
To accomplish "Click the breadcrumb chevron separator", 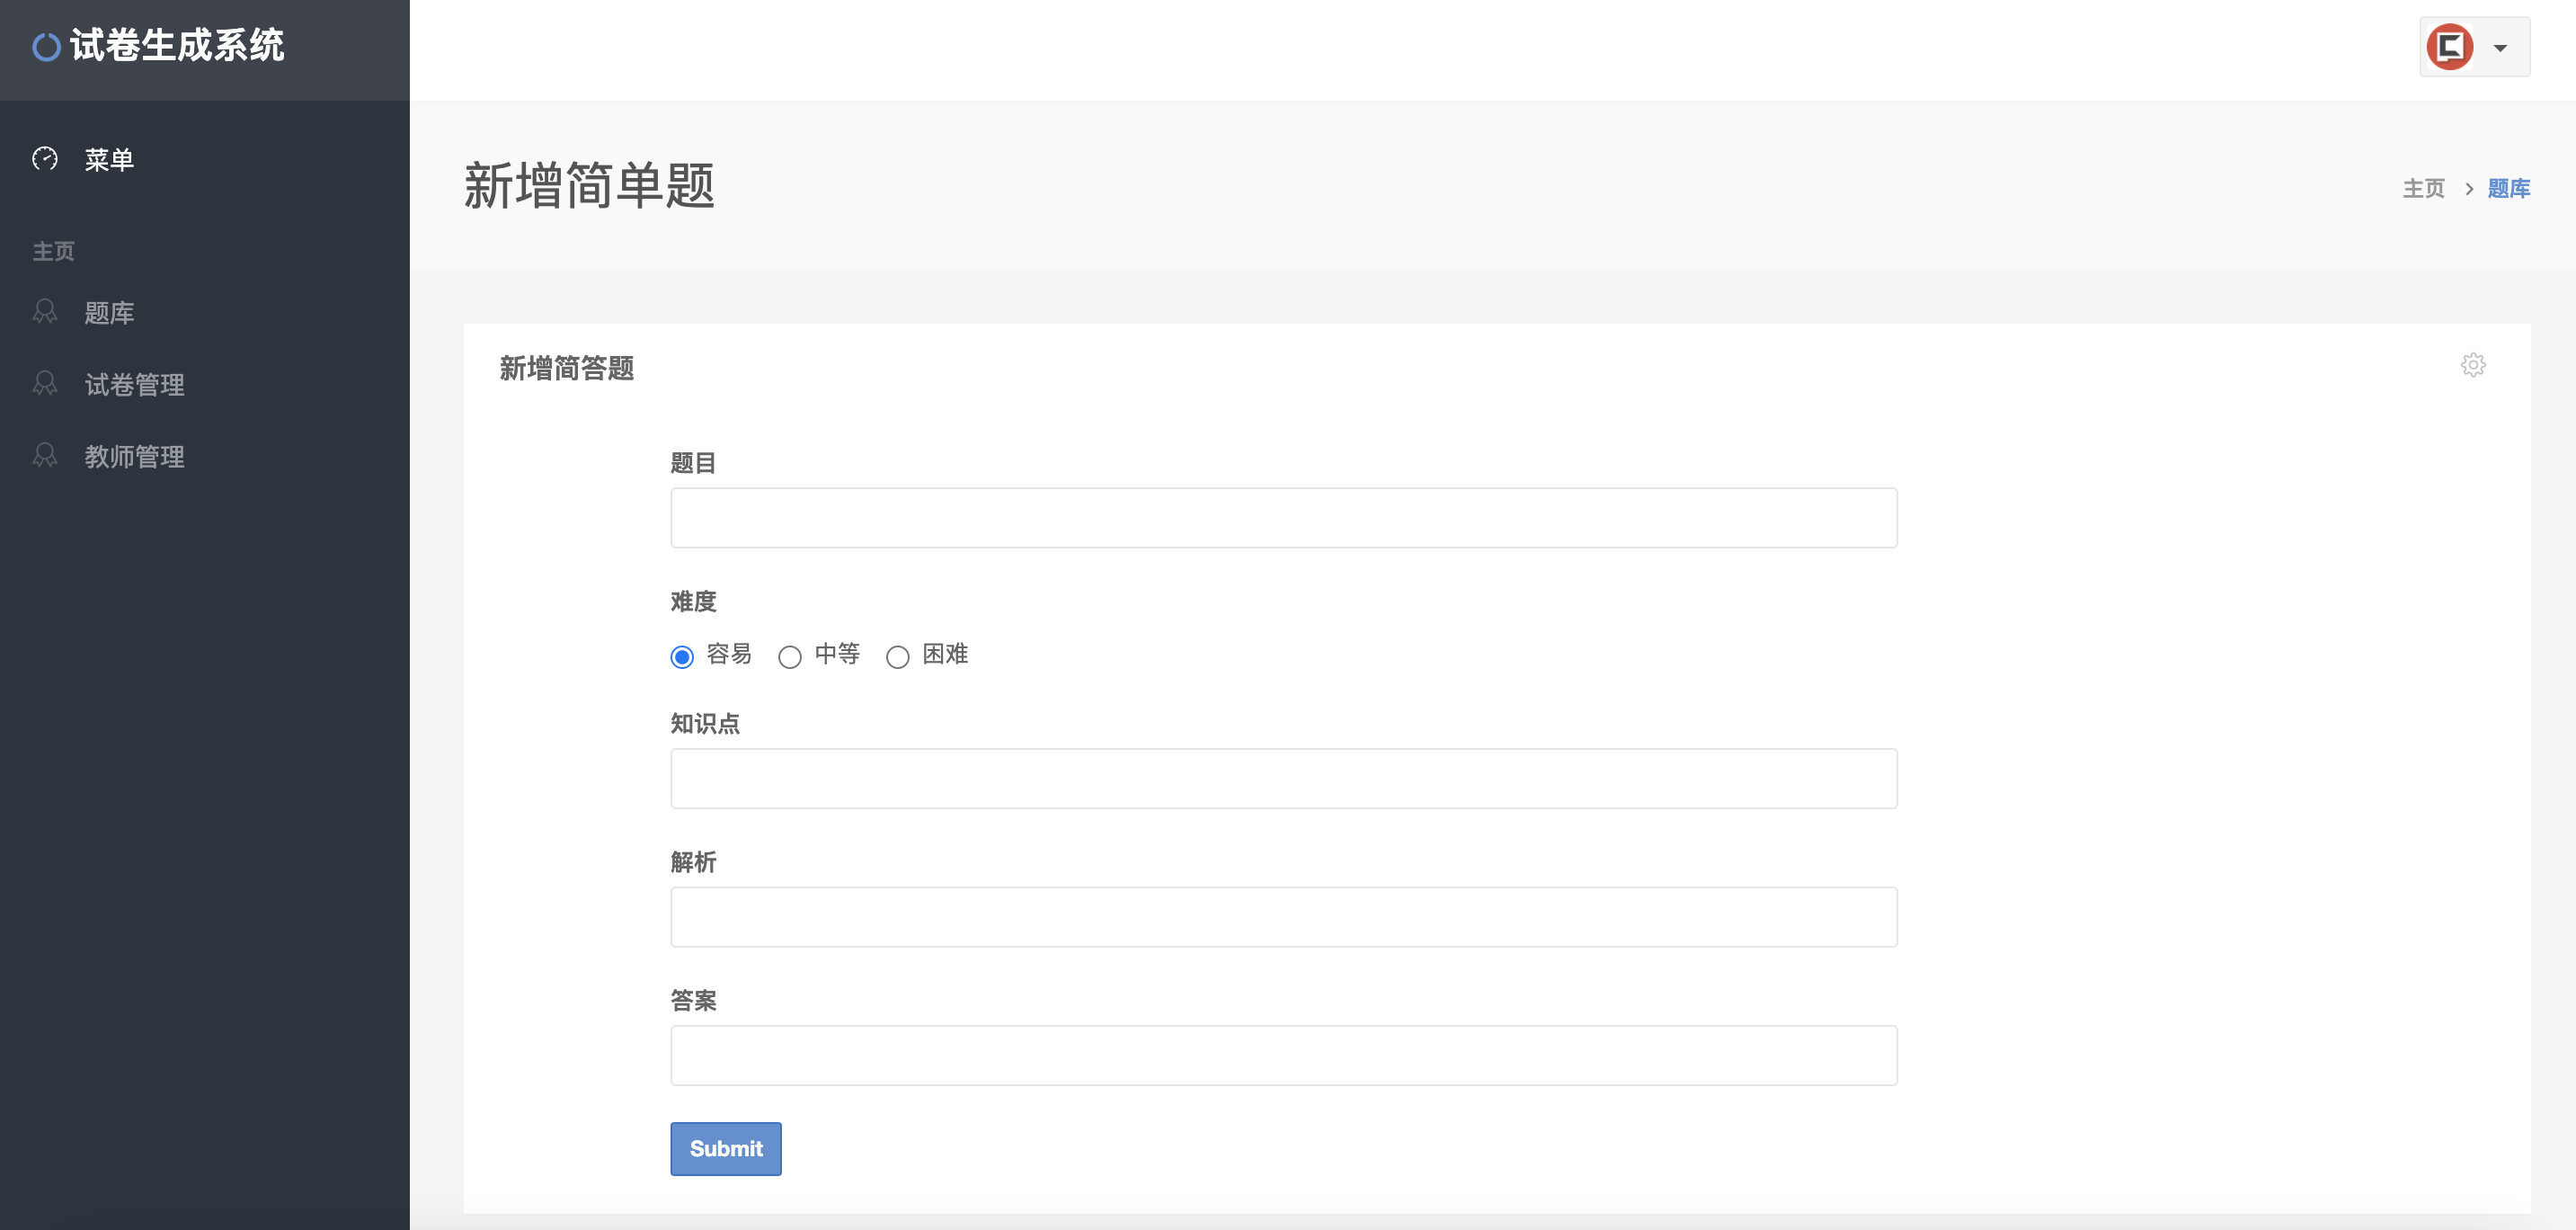I will coord(2469,189).
